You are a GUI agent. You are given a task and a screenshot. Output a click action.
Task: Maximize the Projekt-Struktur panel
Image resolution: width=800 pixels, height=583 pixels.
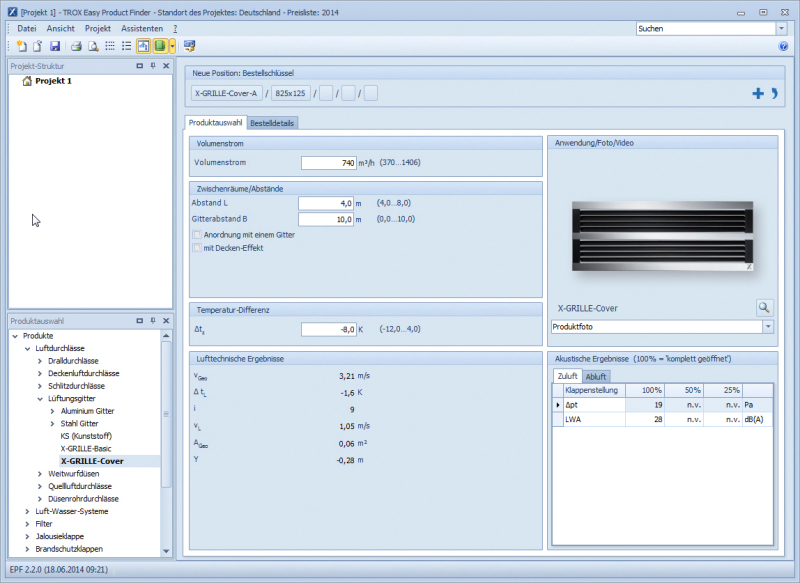coord(139,66)
